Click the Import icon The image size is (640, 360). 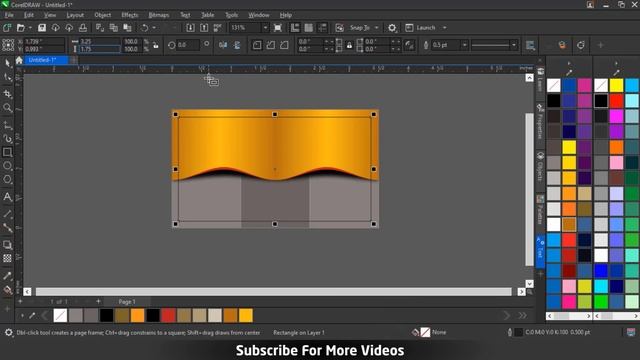190,28
